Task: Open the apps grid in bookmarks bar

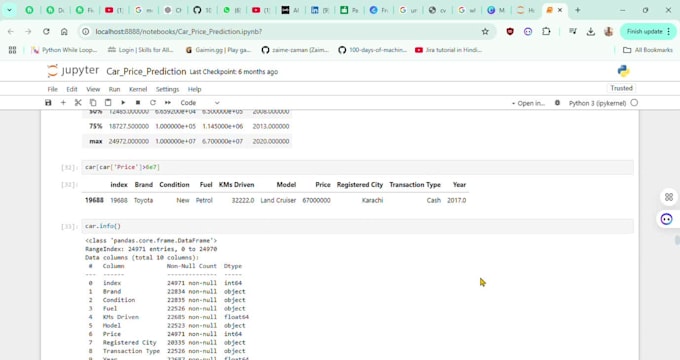Action: 12,50
